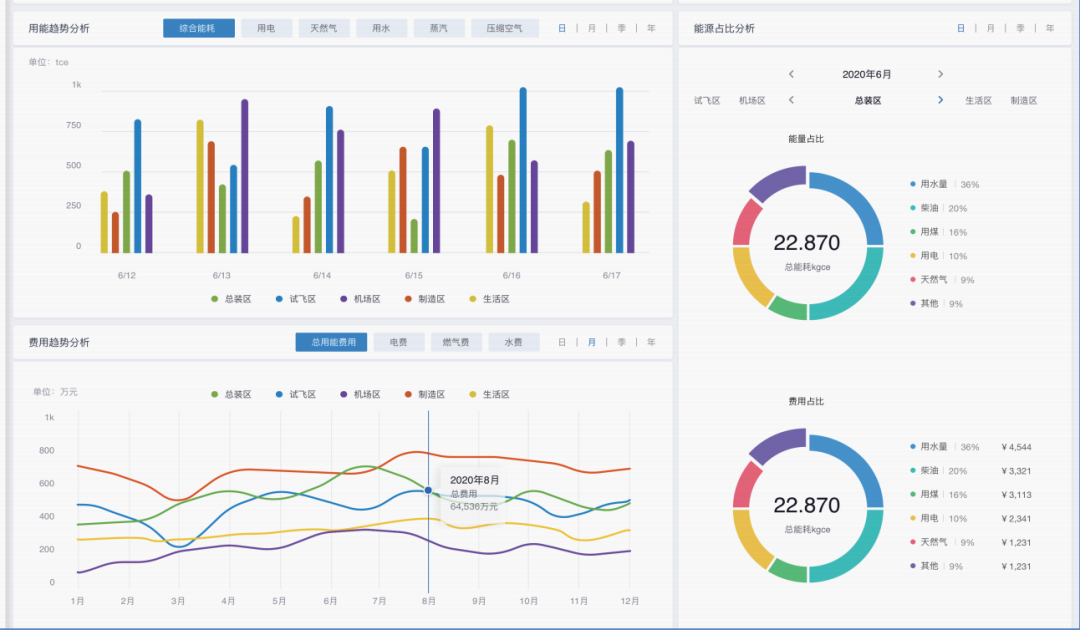Click the 2020年8月 data point on the line chart
This screenshot has width=1080, height=630.
point(428,489)
